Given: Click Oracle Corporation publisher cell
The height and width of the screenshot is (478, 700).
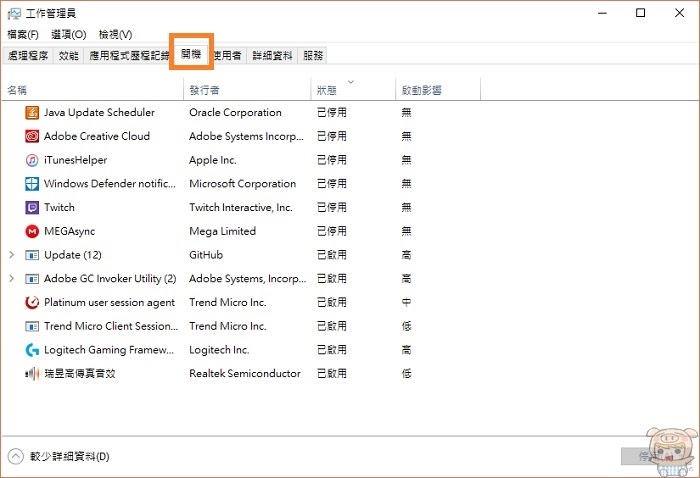Looking at the screenshot, I should 235,112.
